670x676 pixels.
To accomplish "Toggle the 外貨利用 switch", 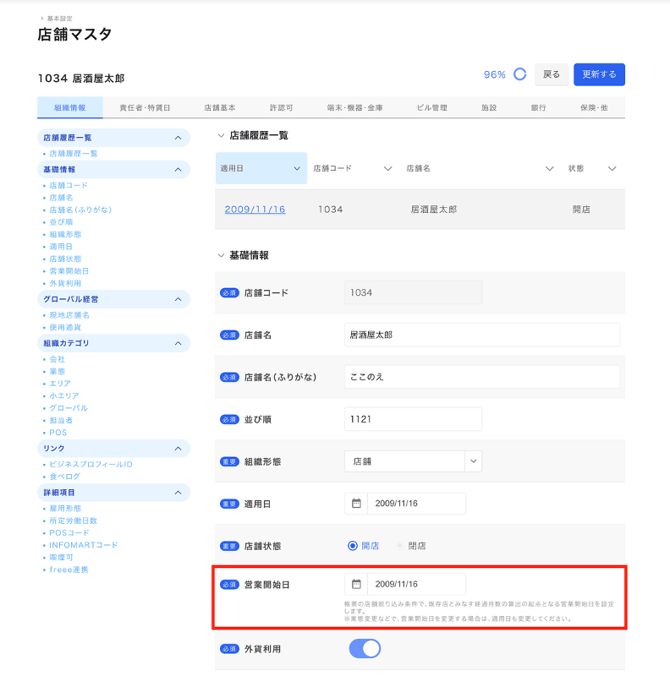I will pos(365,649).
